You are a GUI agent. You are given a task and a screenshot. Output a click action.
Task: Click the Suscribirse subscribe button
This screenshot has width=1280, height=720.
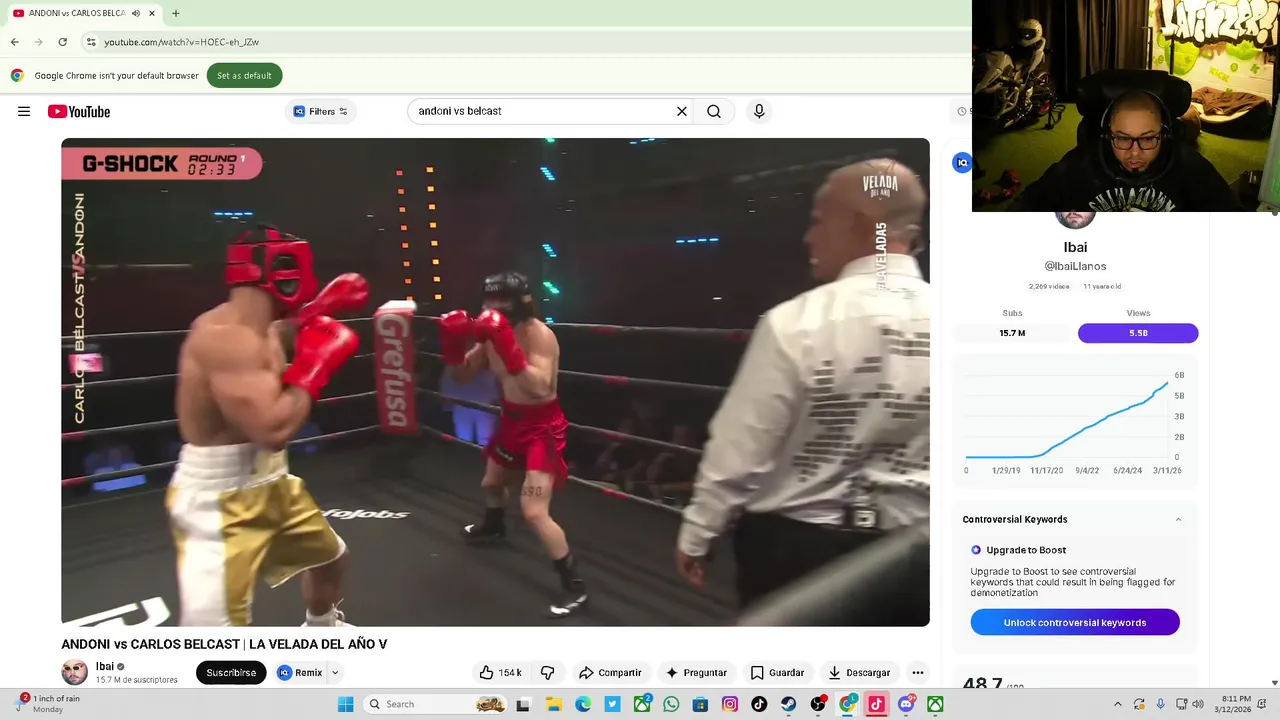[x=231, y=673]
